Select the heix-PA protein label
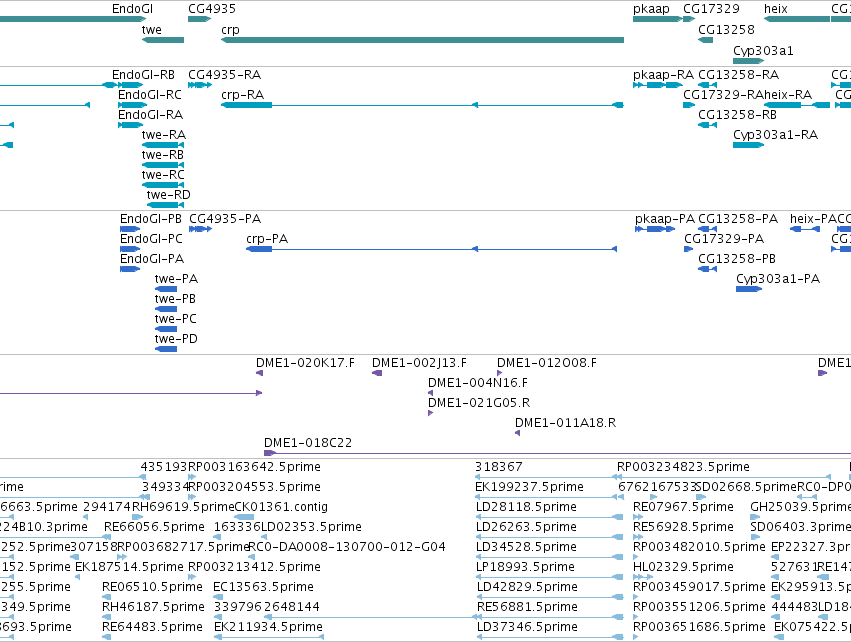This screenshot has height=642, width=851. pos(813,219)
